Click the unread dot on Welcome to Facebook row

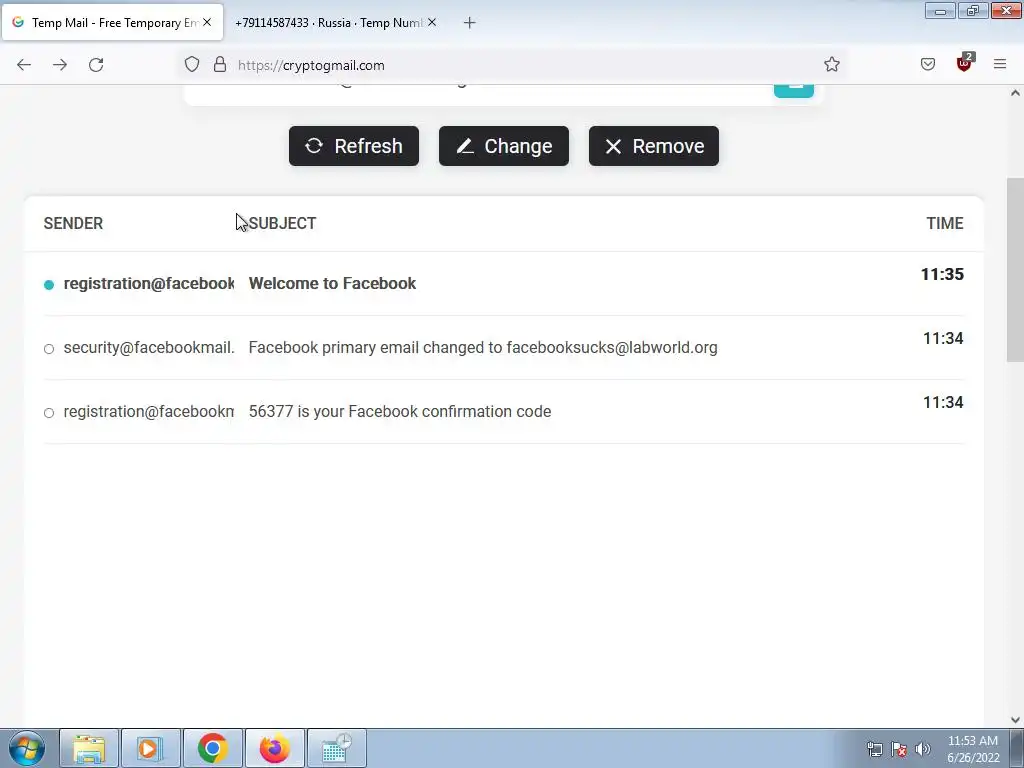click(49, 285)
